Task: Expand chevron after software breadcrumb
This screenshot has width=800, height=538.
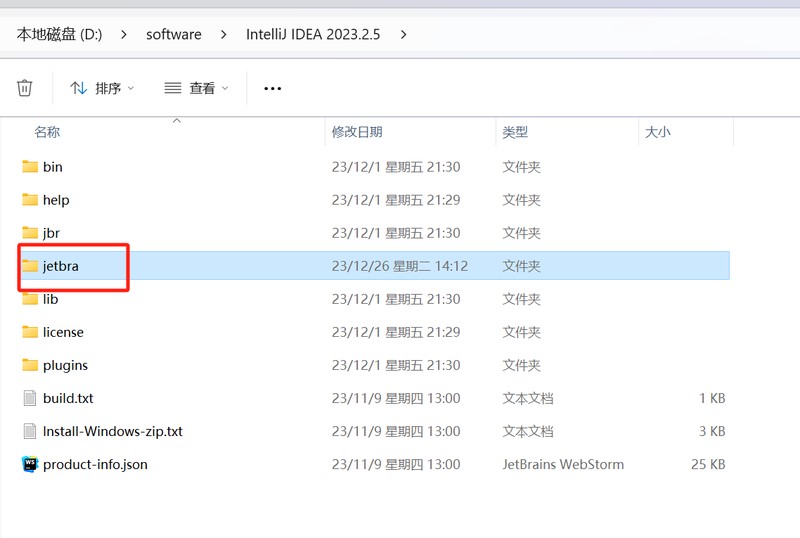Action: [223, 34]
